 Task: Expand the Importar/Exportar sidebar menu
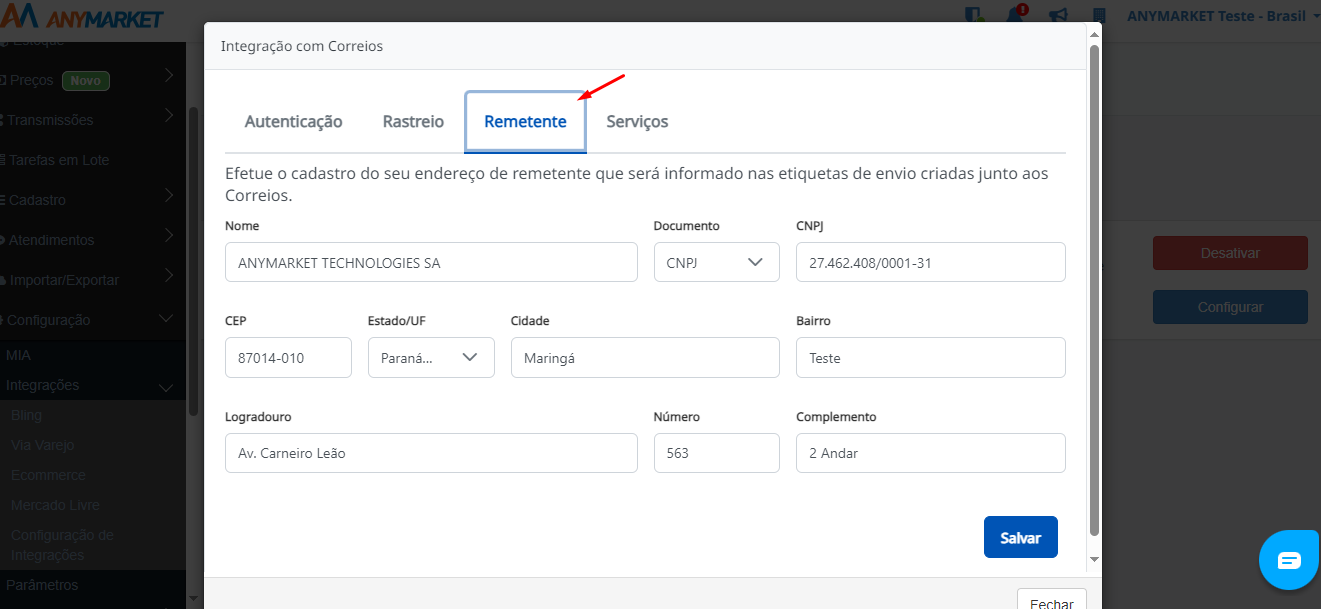tap(93, 280)
